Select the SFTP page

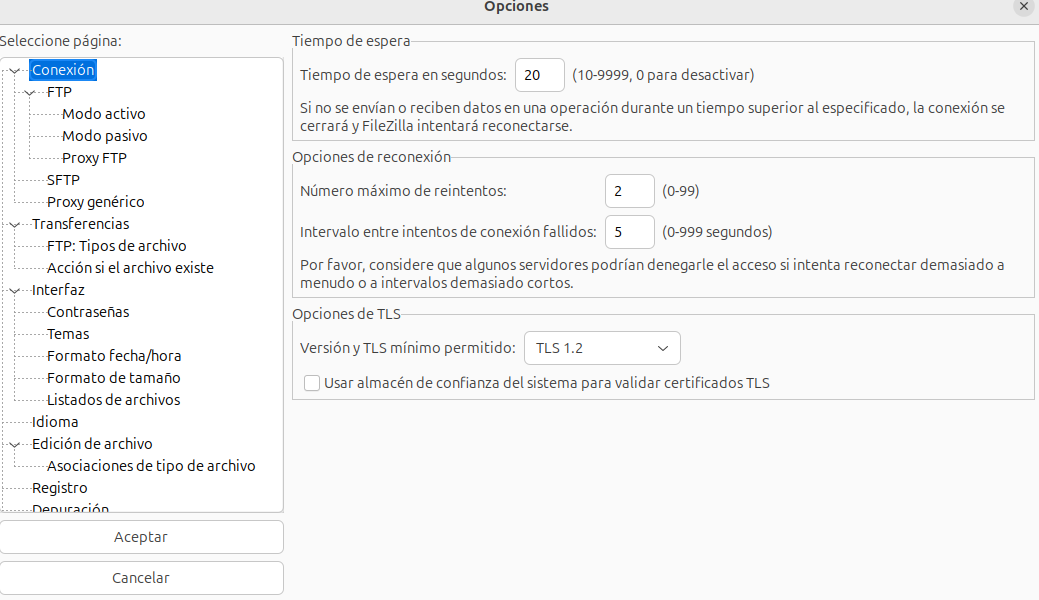[63, 180]
